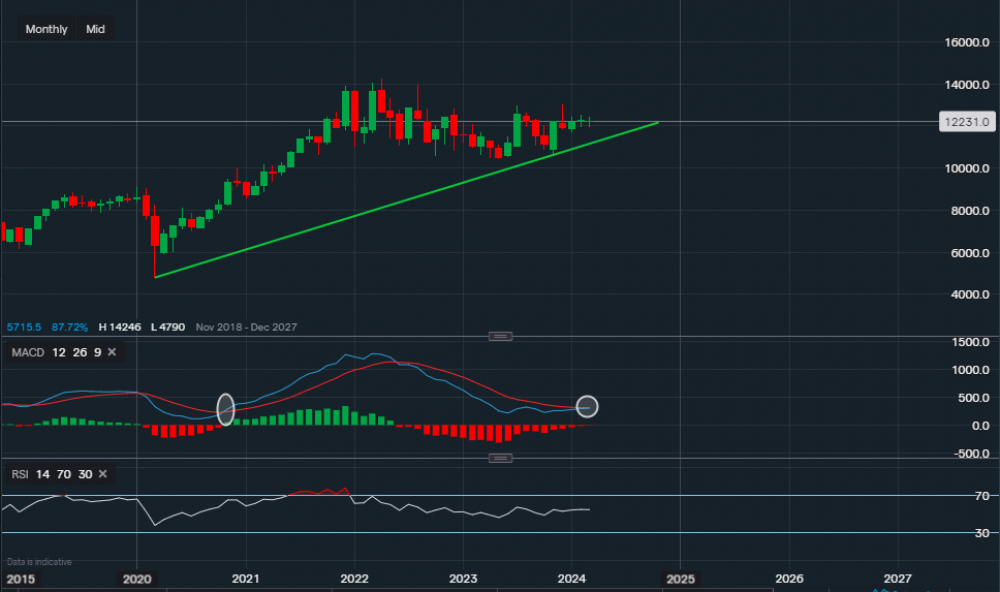Viewport: 1000px width, 592px height.
Task: Remove the MACD indicator with its X
Action: [112, 352]
